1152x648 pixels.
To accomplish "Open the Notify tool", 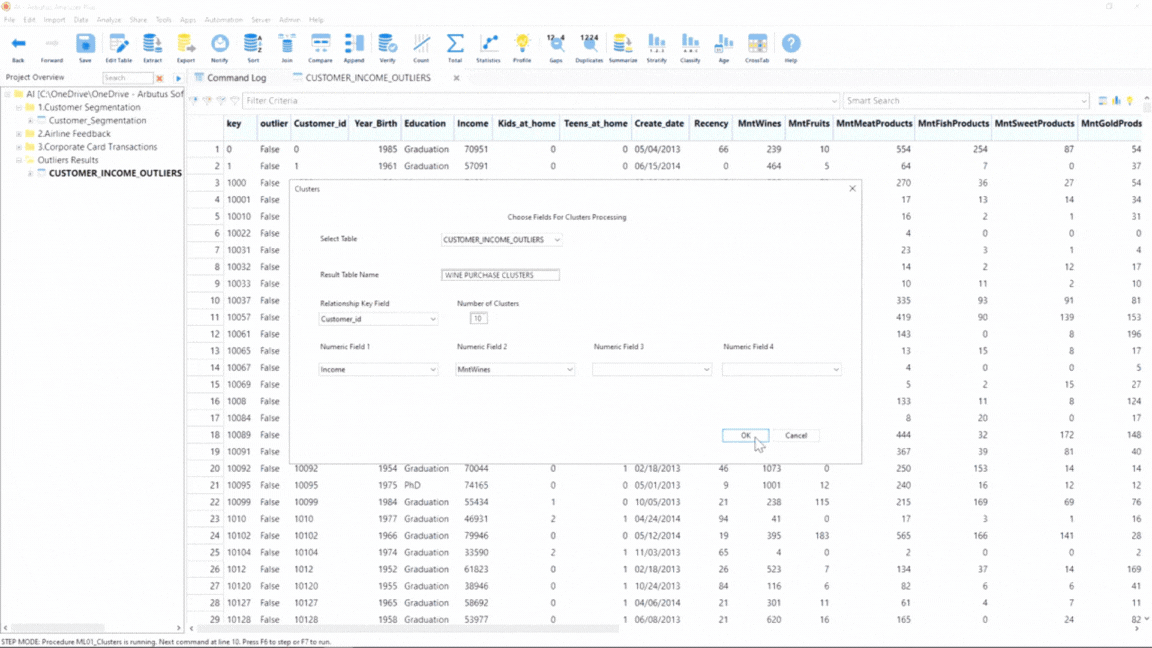I will (220, 44).
